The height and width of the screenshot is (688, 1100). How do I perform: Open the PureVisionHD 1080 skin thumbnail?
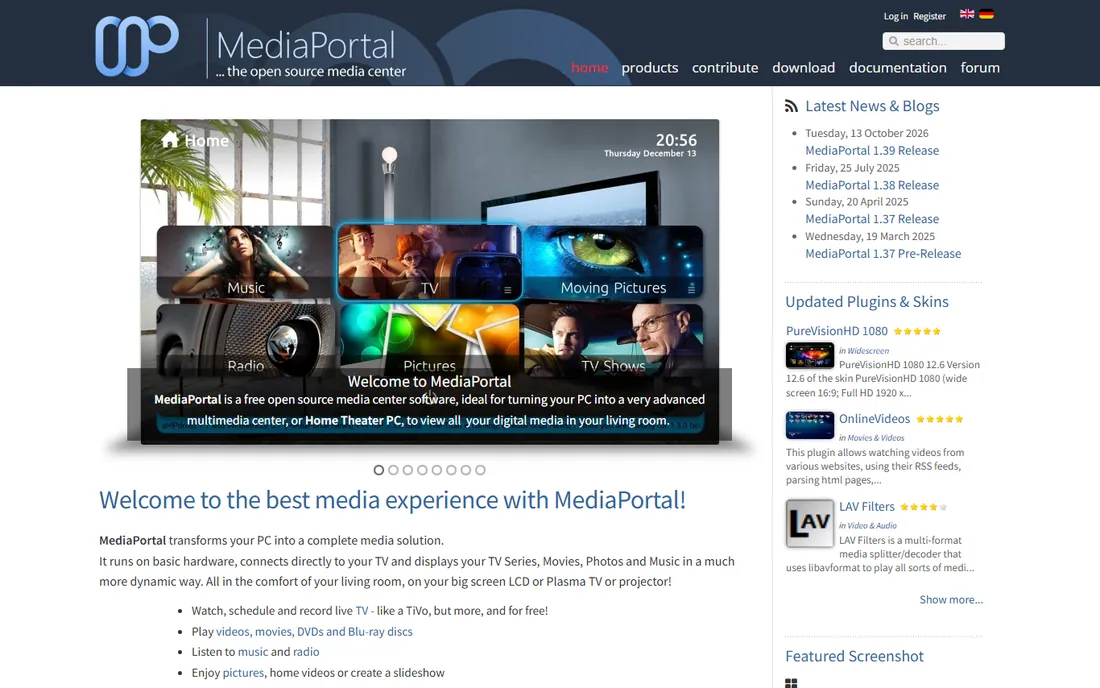(810, 356)
